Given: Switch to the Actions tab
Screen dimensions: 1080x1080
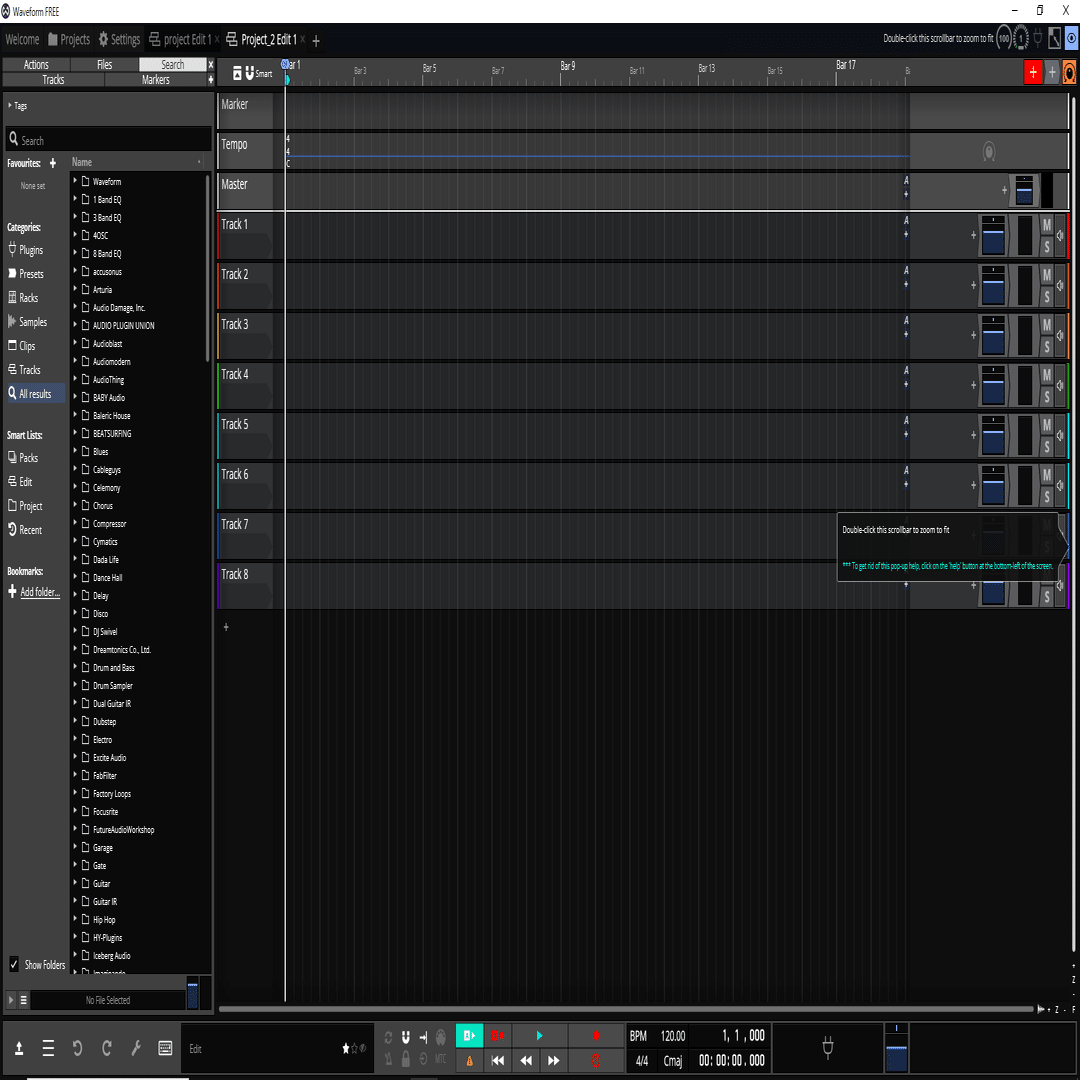Looking at the screenshot, I should [x=36, y=64].
